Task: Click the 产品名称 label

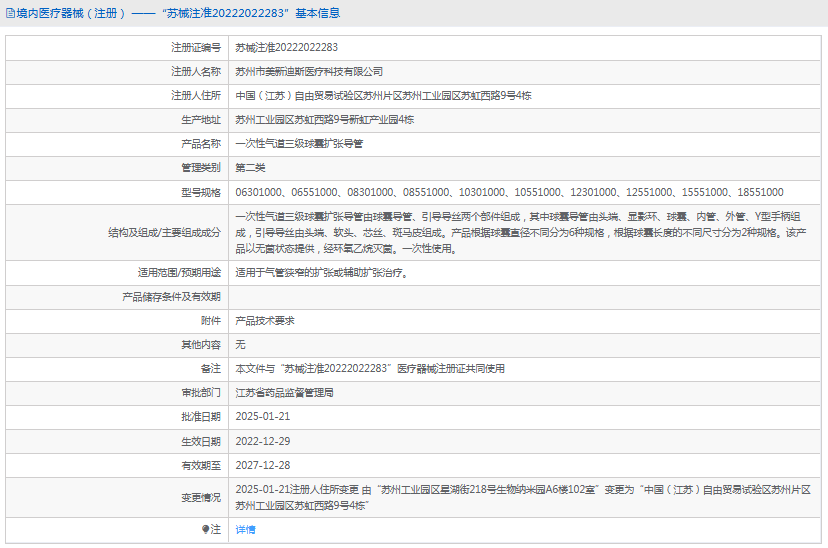Action: pyautogui.click(x=201, y=144)
